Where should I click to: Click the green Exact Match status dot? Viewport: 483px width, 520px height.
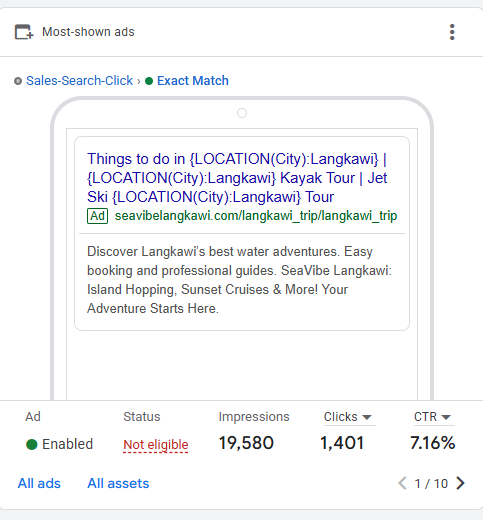(149, 81)
